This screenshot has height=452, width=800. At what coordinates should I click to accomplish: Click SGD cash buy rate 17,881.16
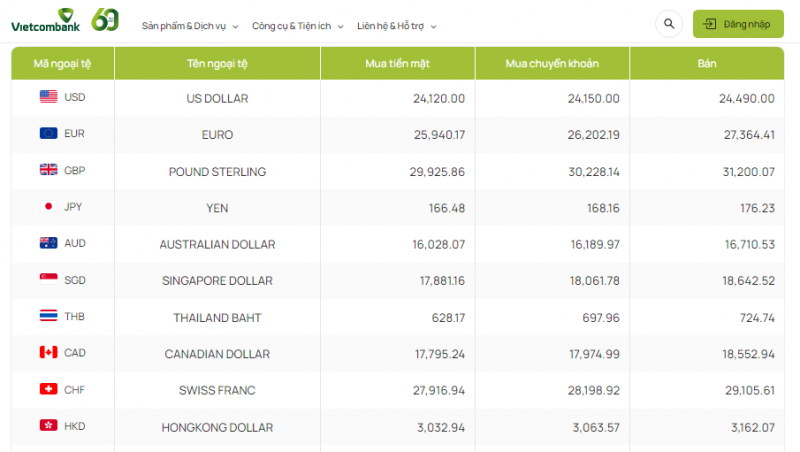tap(442, 281)
